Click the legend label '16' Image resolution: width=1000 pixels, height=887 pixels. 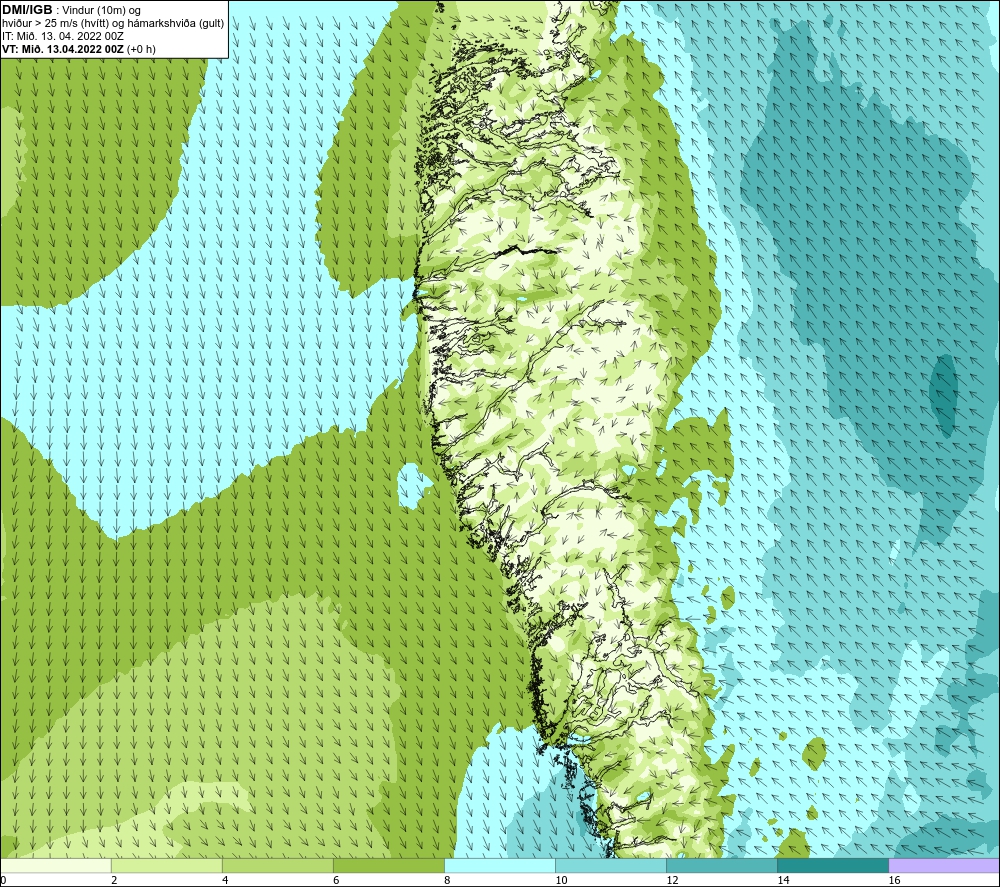pyautogui.click(x=894, y=880)
